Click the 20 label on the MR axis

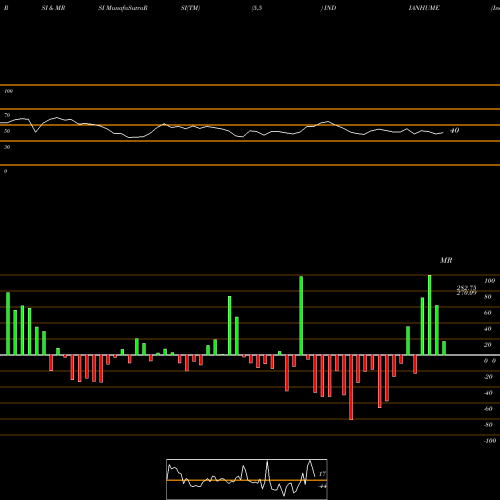tap(488, 345)
